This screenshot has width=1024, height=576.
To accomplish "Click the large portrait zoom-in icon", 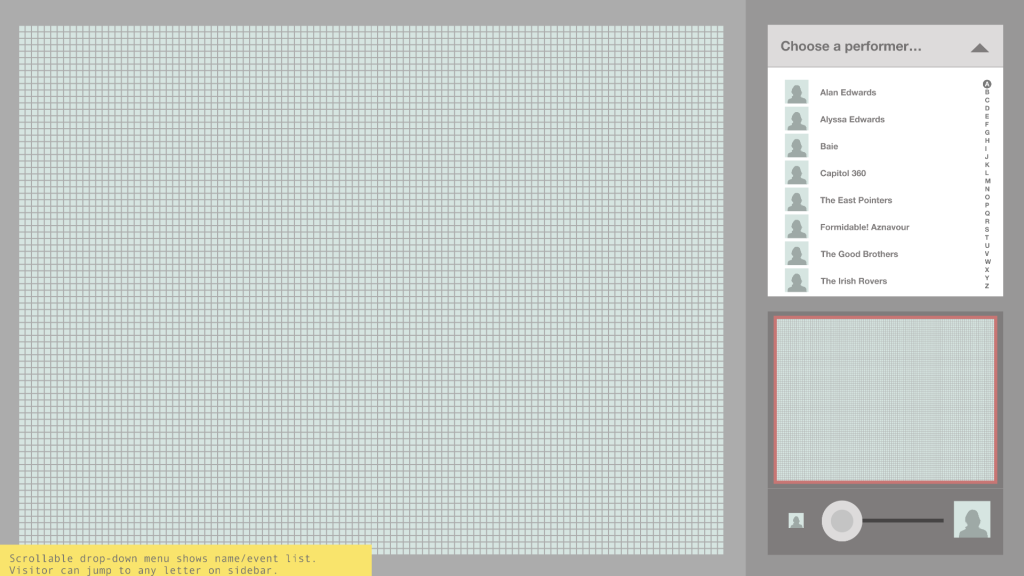I will click(971, 520).
